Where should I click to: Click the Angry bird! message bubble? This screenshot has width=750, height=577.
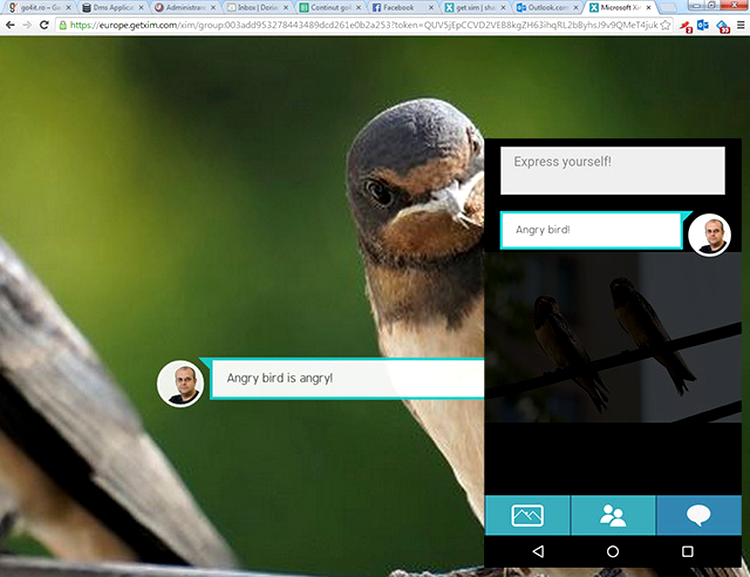coord(591,230)
